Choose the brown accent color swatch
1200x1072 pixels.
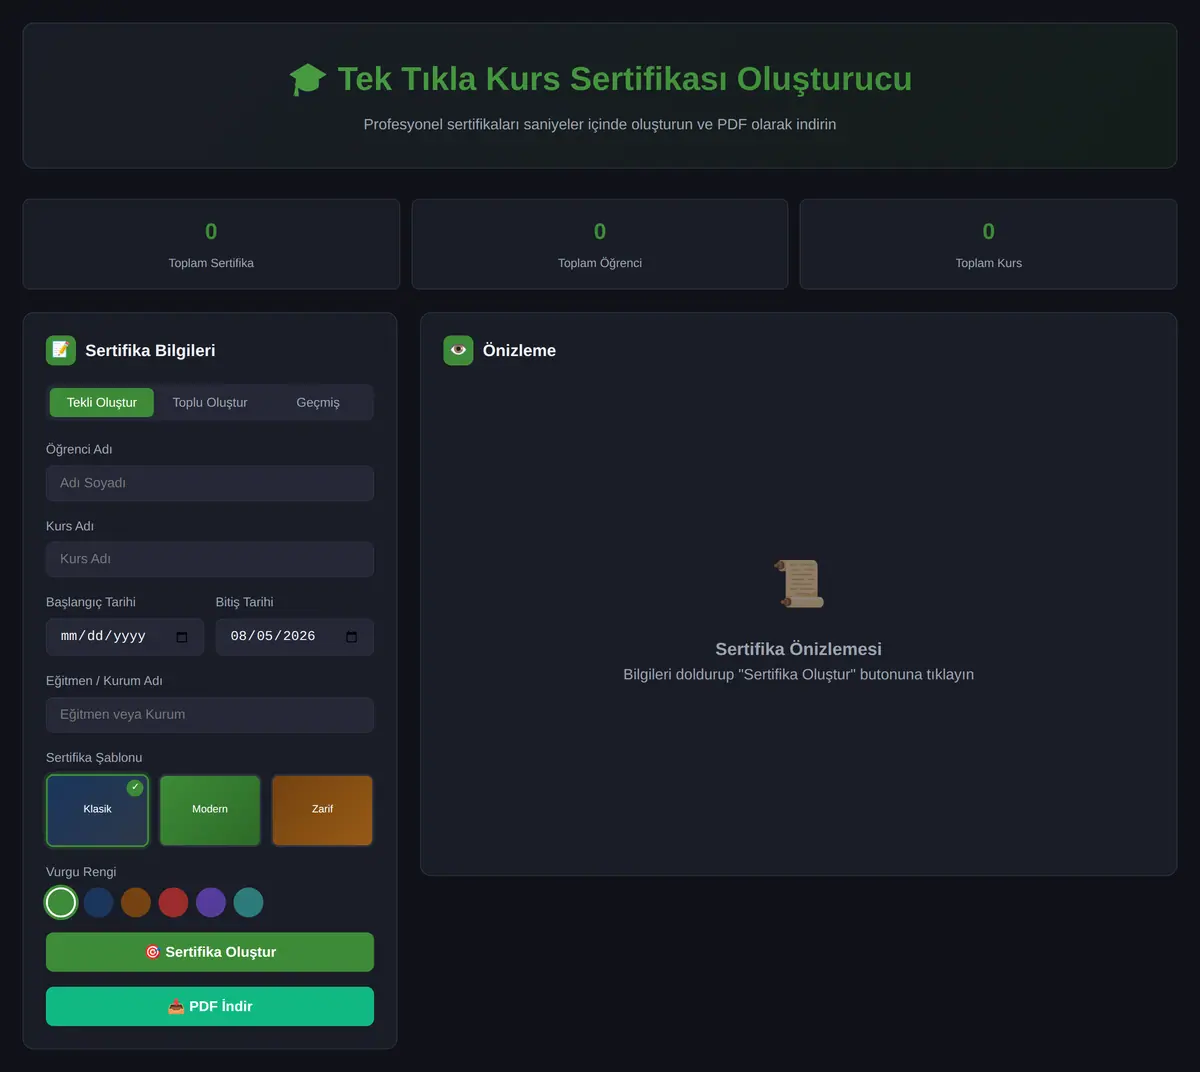(136, 902)
